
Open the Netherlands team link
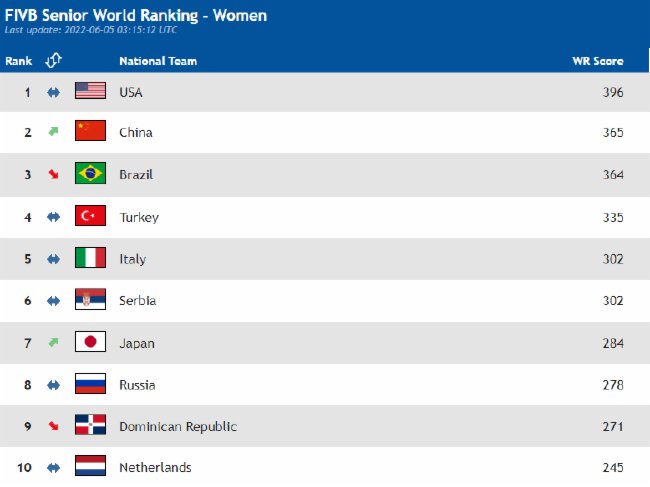click(155, 468)
